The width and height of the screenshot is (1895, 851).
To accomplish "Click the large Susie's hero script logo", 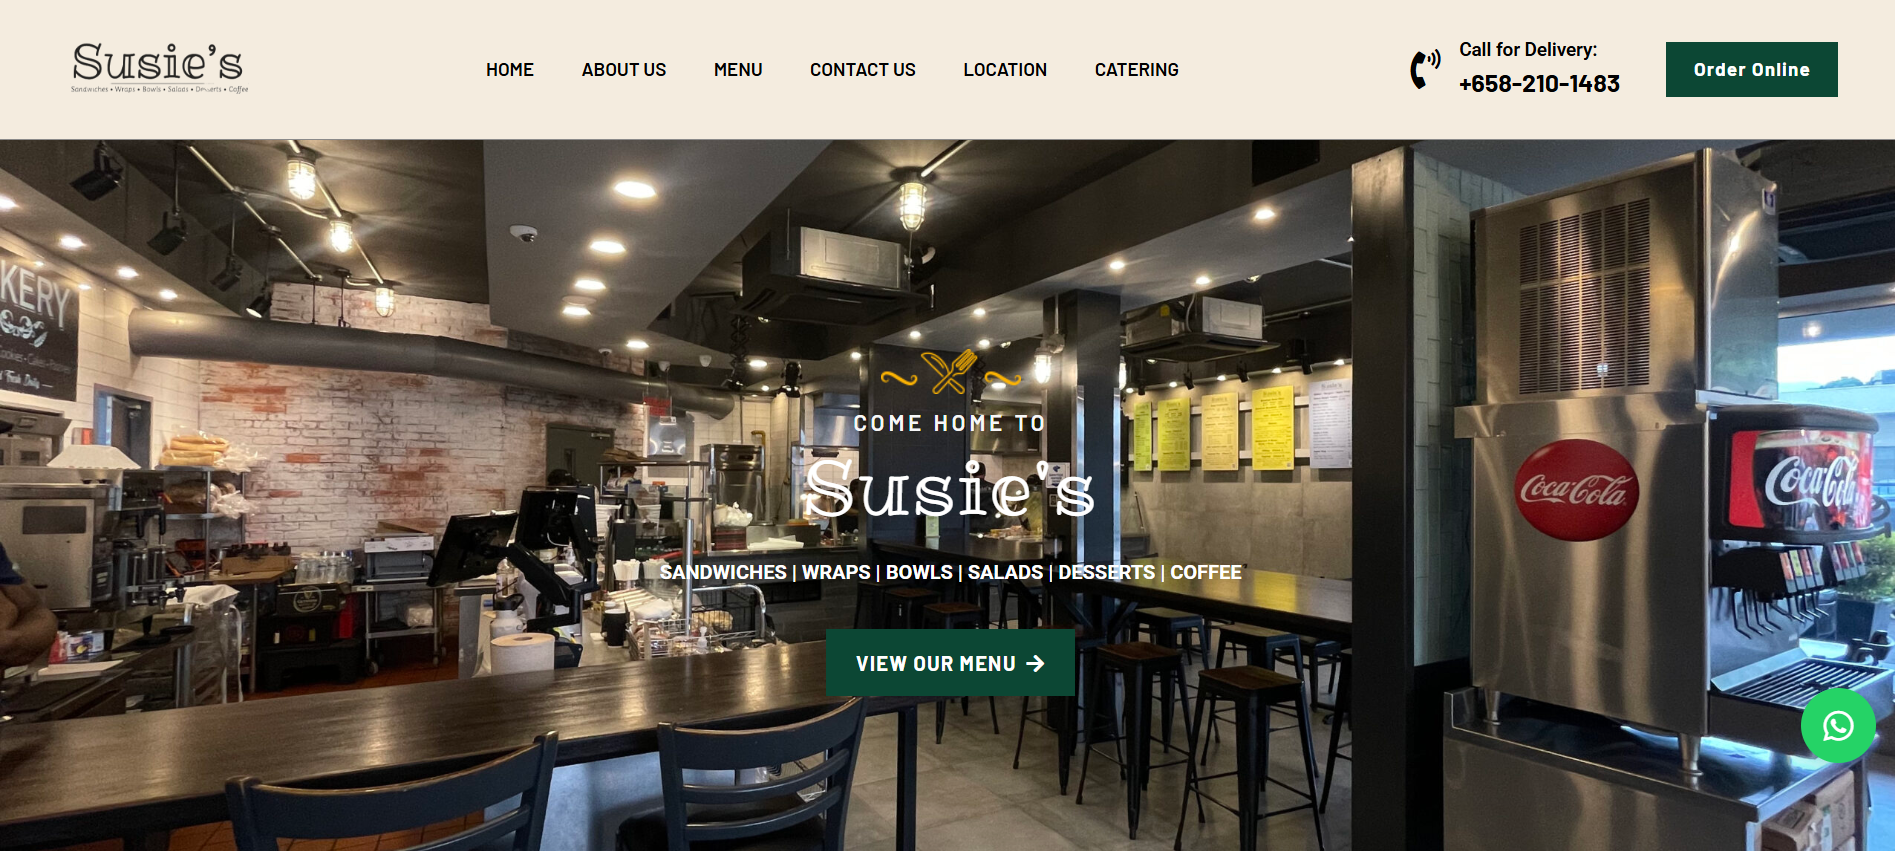I will point(949,490).
